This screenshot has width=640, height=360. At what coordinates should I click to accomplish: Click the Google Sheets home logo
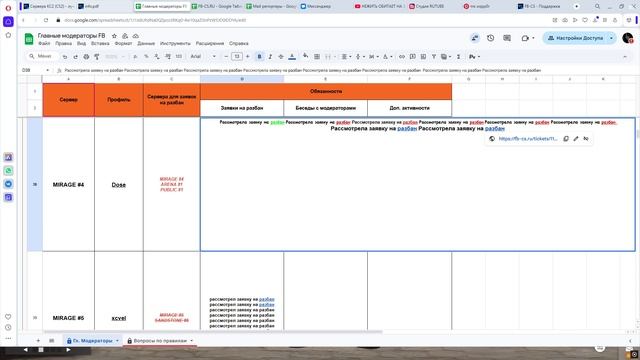[29, 39]
